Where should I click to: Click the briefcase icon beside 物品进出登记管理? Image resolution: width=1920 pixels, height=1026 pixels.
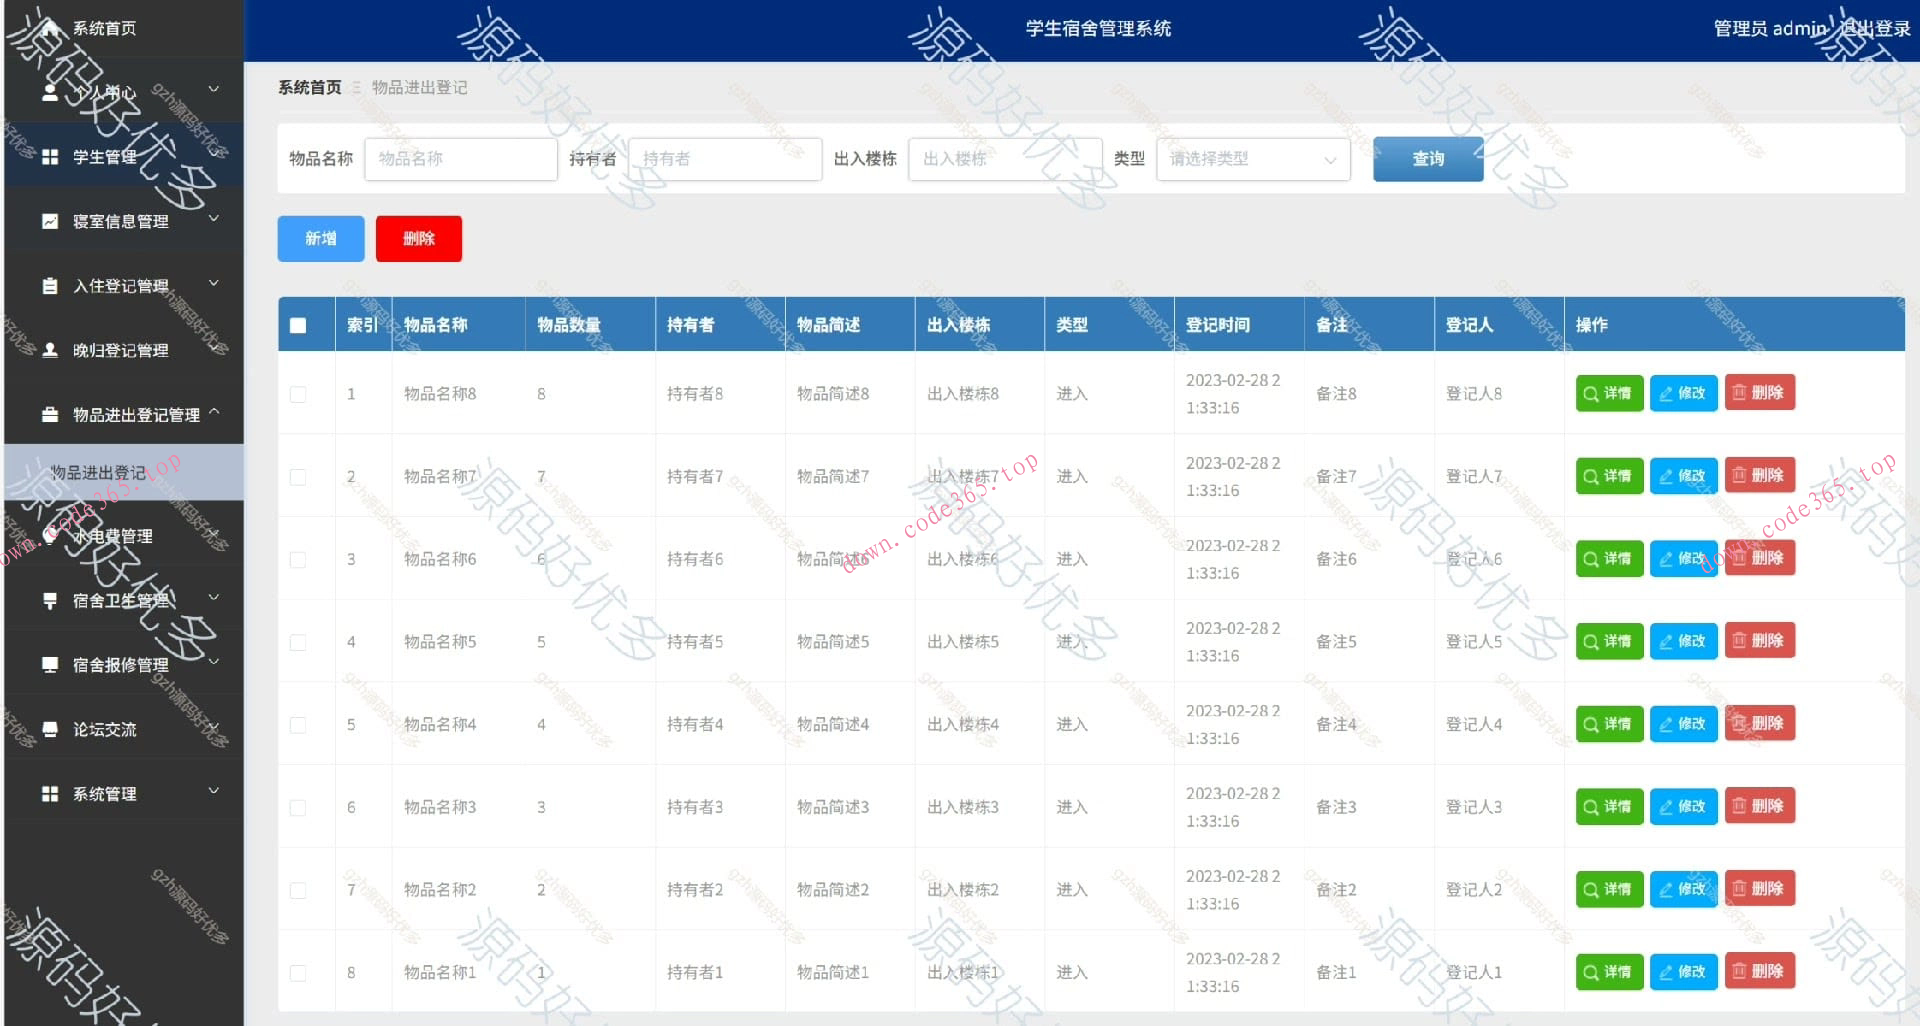point(50,414)
